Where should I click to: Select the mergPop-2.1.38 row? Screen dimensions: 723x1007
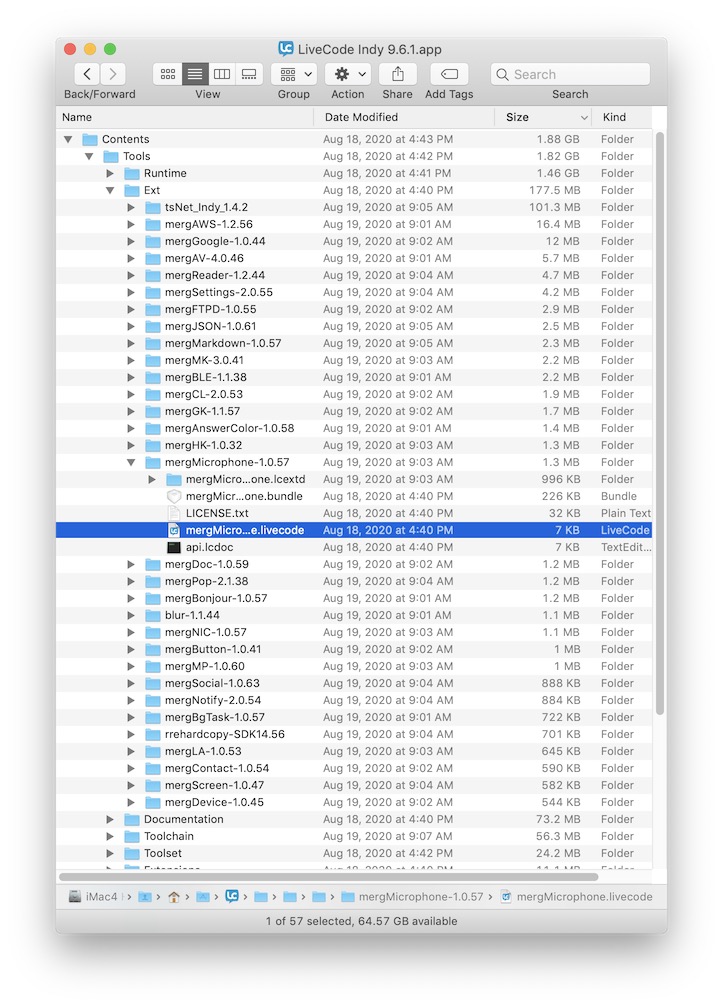pyautogui.click(x=354, y=581)
